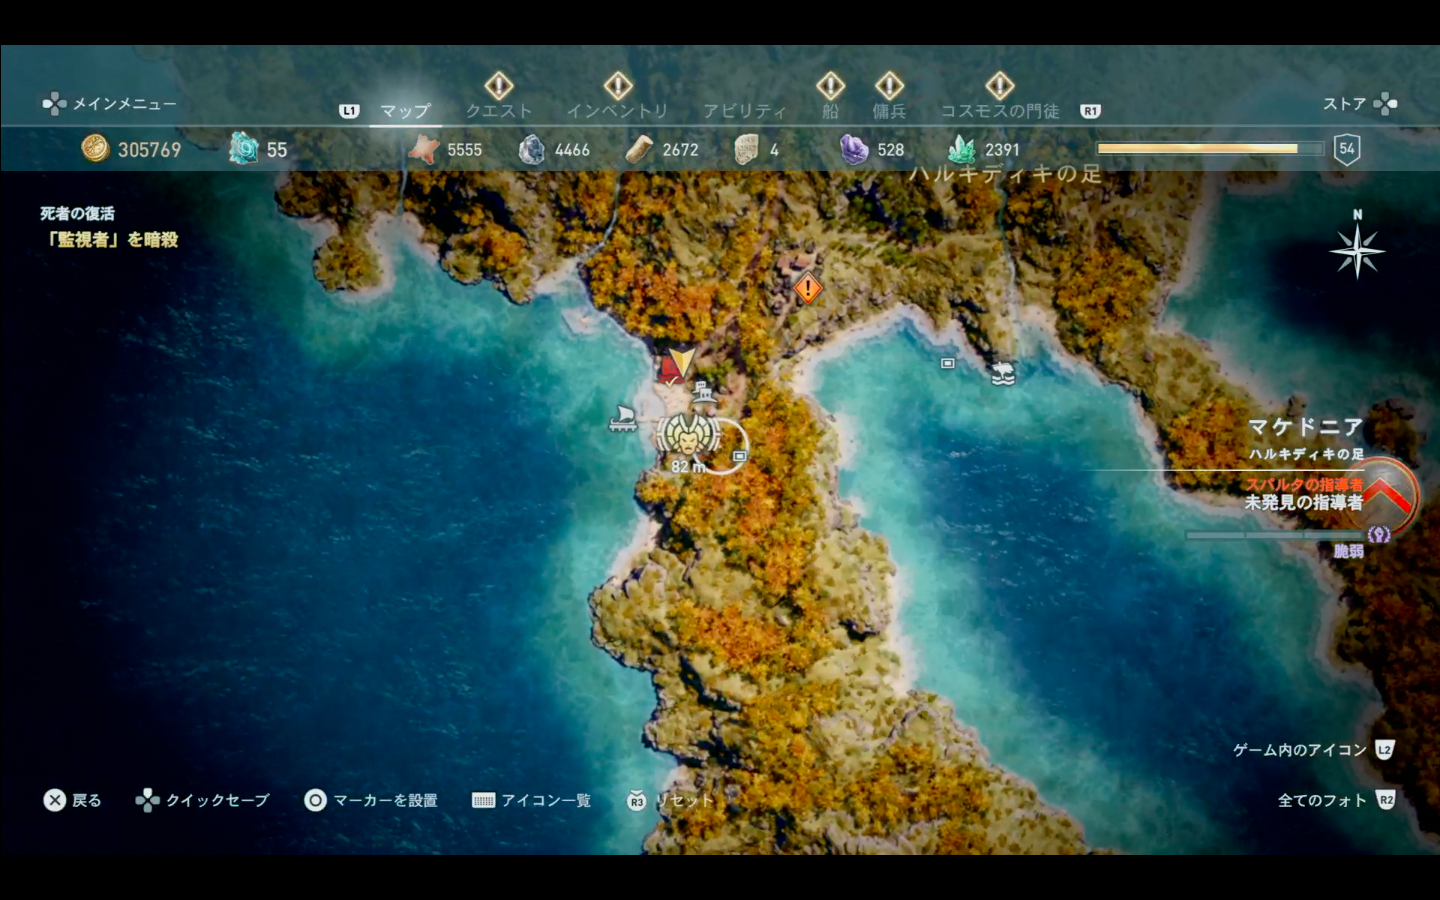Viewport: 1440px width, 900px height.
Task: Switch to the インベントリ tab
Action: (617, 111)
